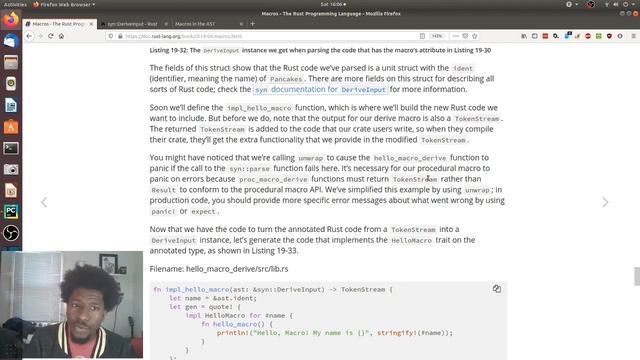The image size is (640, 360).
Task: Open tracking protection shield in address bar
Action: pyautogui.click(x=111, y=36)
